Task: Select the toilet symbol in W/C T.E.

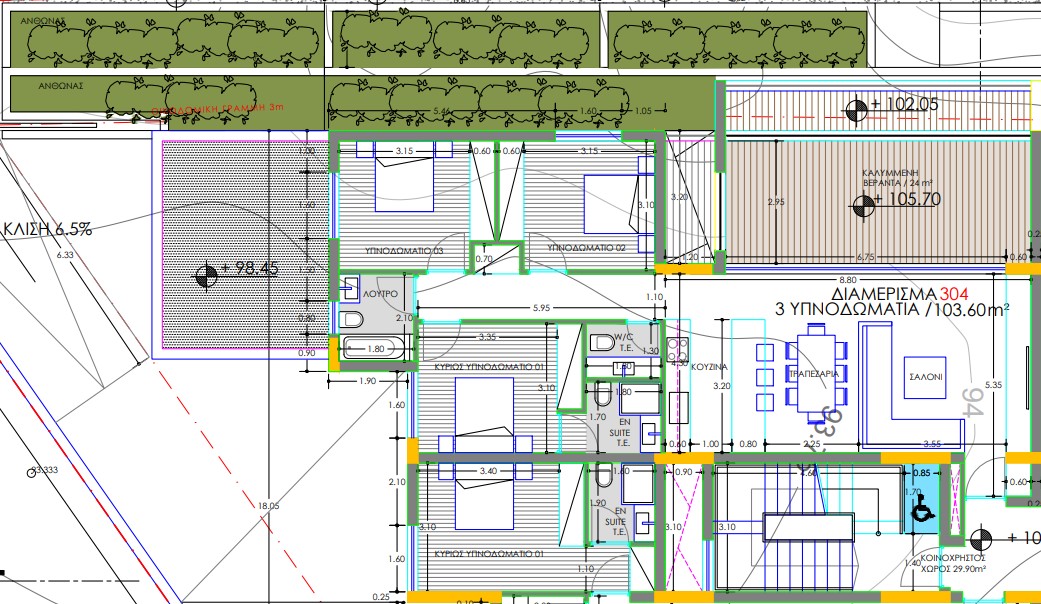Action: click(x=602, y=343)
